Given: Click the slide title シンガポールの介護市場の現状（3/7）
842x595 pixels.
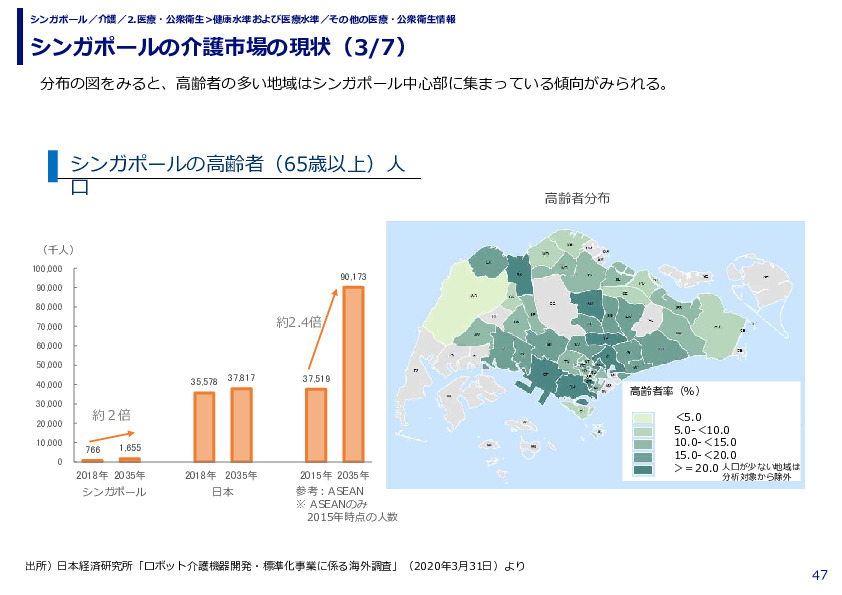Looking at the screenshot, I should click(x=220, y=47).
